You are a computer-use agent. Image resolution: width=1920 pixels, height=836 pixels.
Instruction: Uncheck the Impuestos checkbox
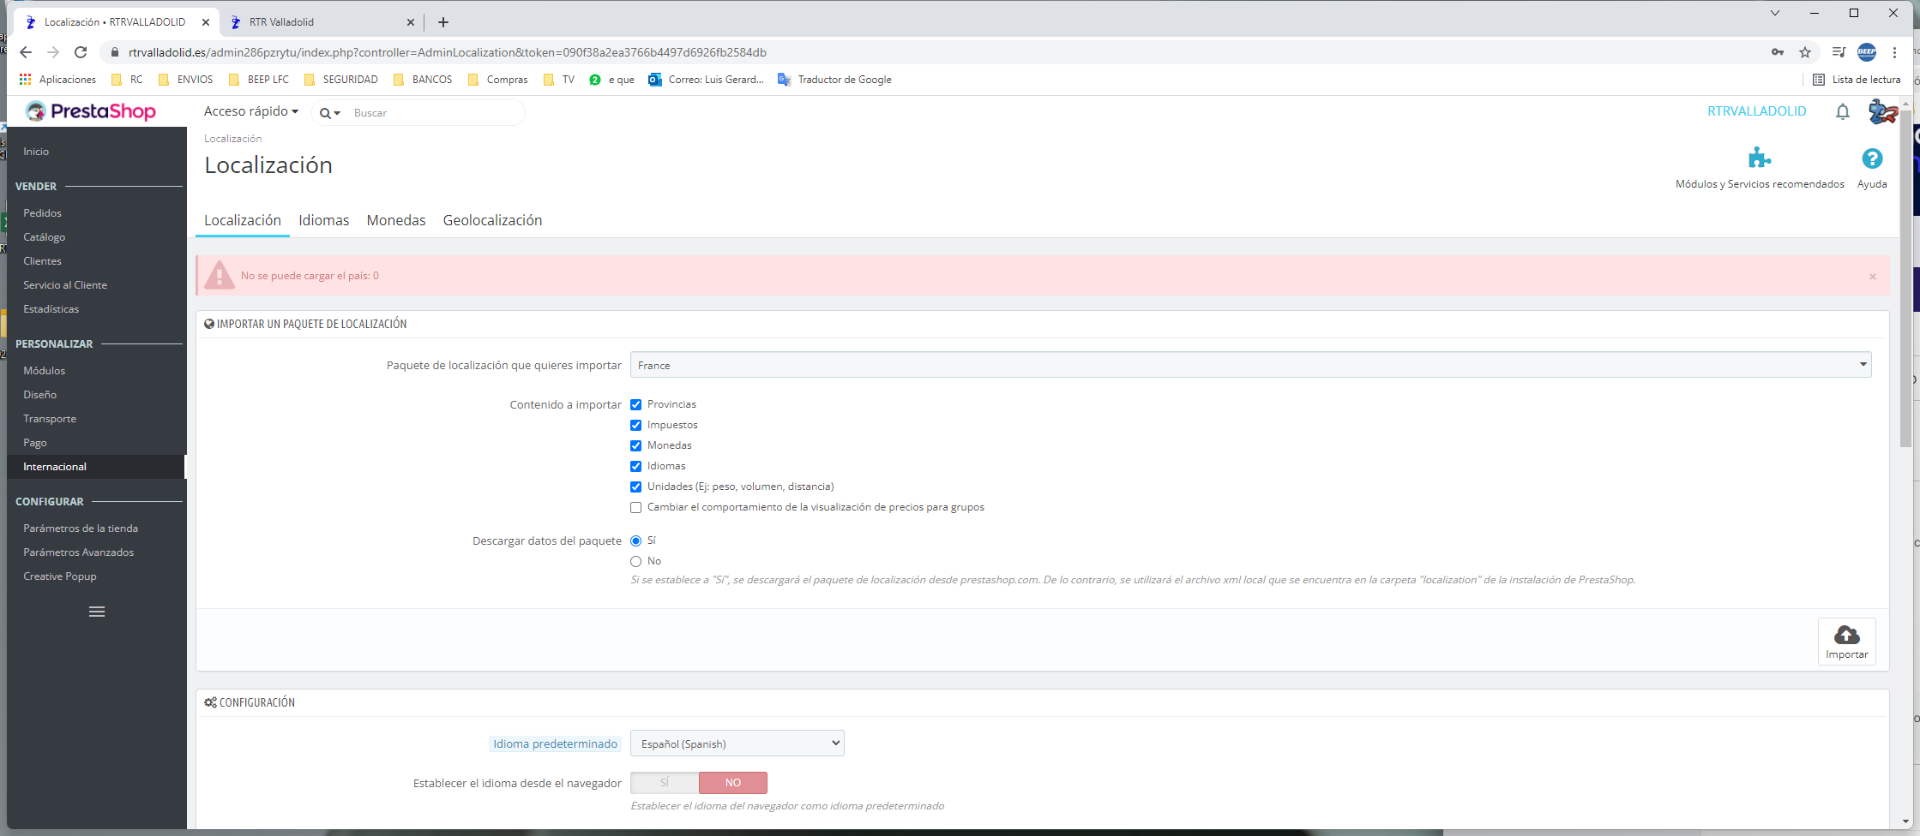pos(636,425)
